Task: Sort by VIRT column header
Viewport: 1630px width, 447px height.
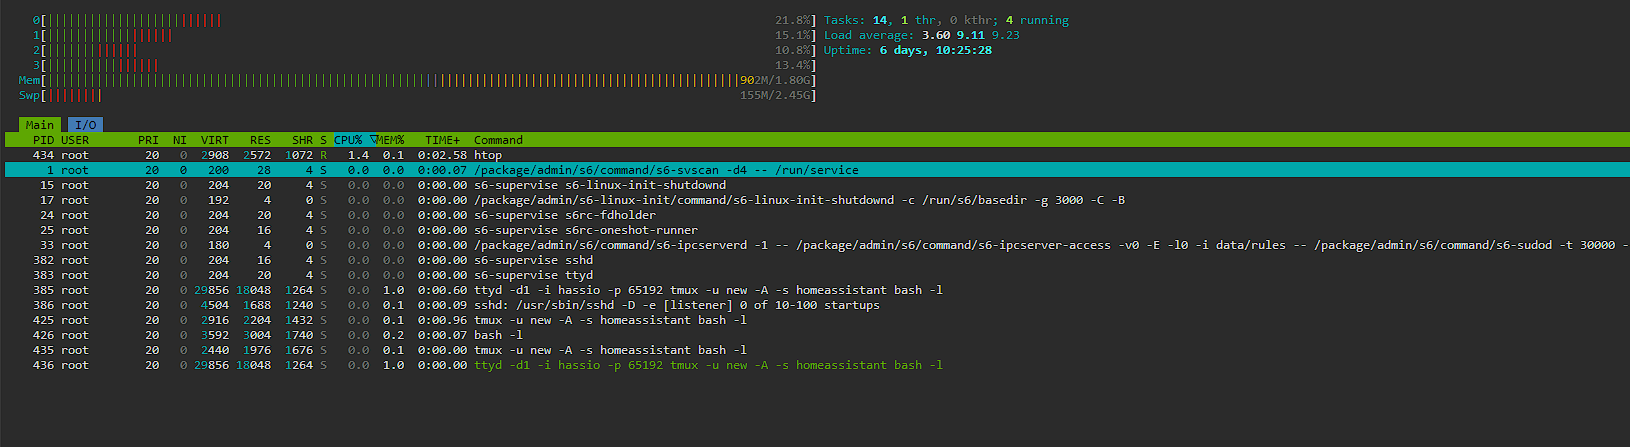Action: [215, 140]
